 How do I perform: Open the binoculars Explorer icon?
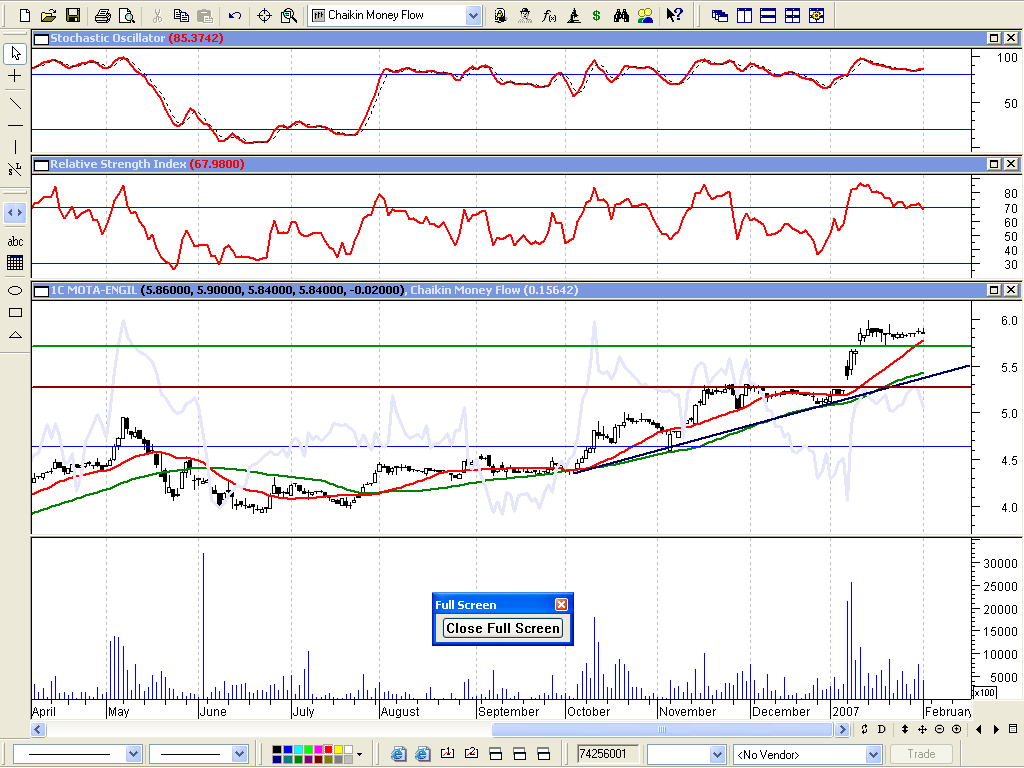(x=621, y=15)
